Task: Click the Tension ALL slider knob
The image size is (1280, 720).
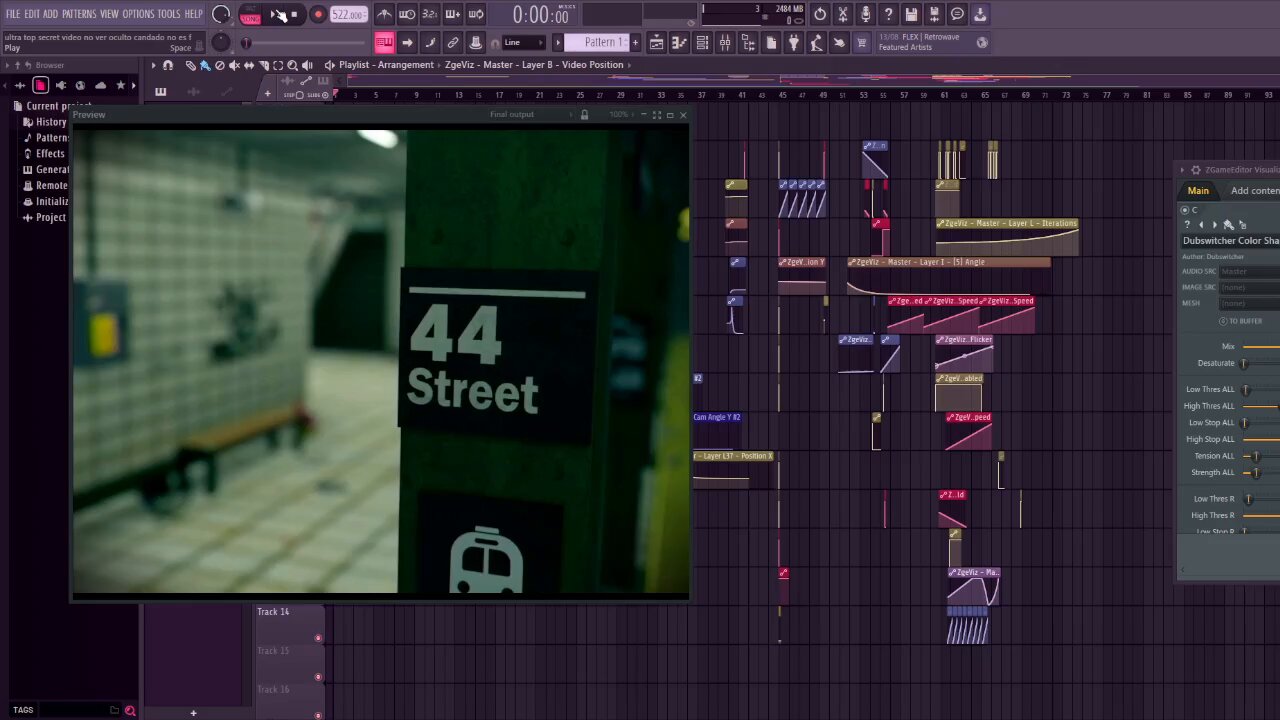Action: pyautogui.click(x=1257, y=456)
